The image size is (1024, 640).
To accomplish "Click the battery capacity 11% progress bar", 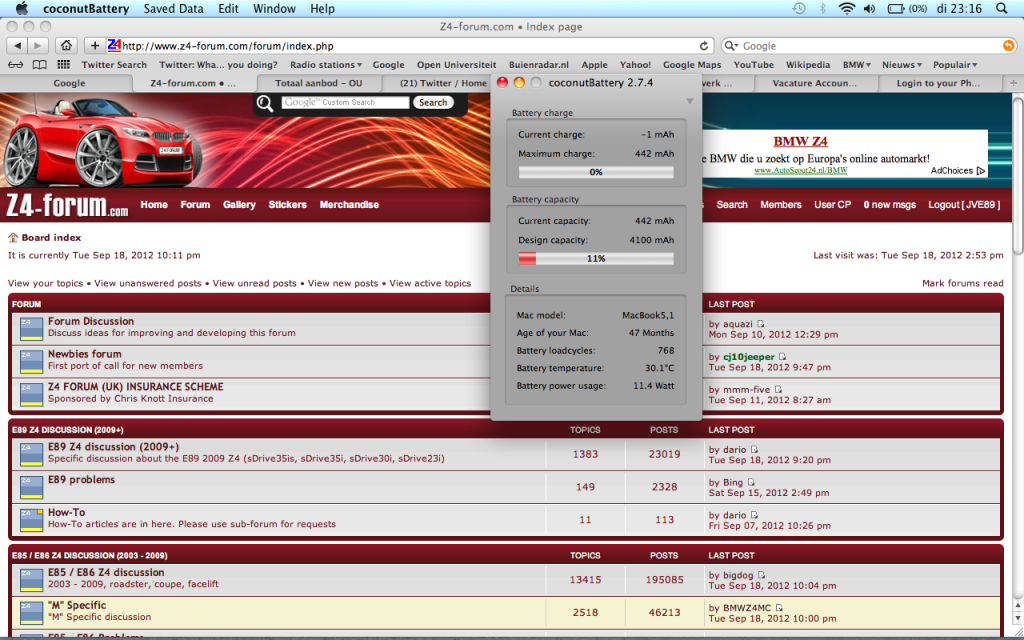I will pos(596,259).
